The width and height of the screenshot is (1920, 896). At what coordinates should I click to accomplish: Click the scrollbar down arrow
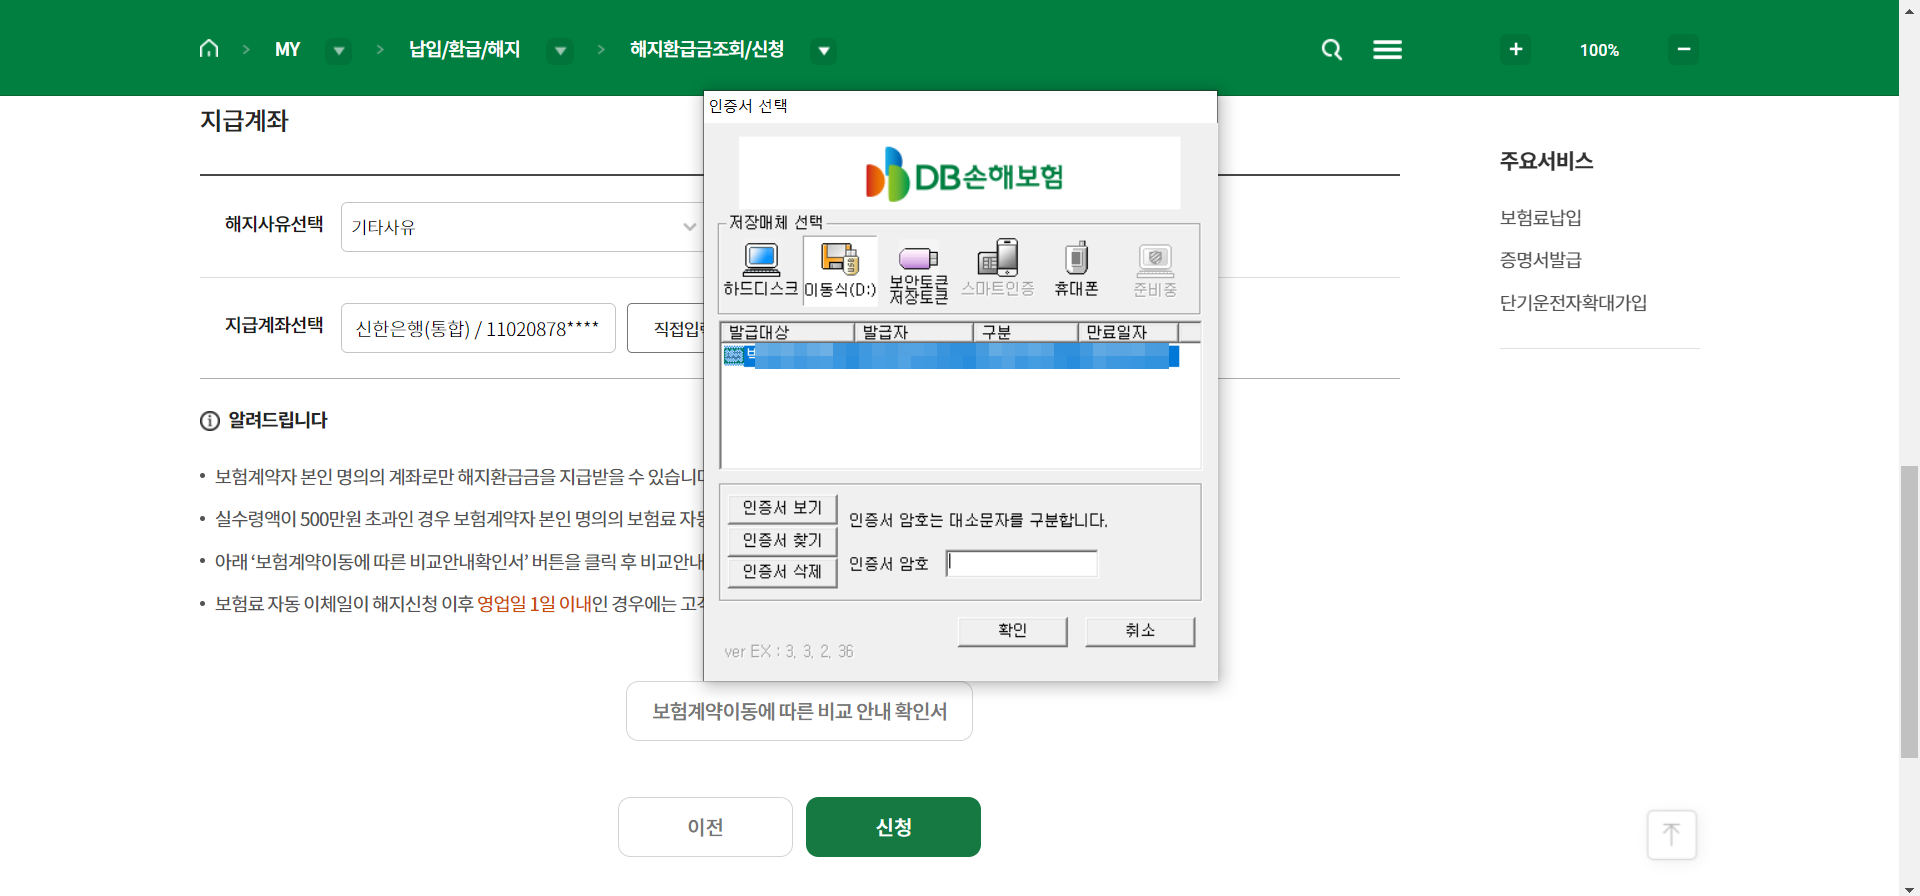coord(1909,888)
